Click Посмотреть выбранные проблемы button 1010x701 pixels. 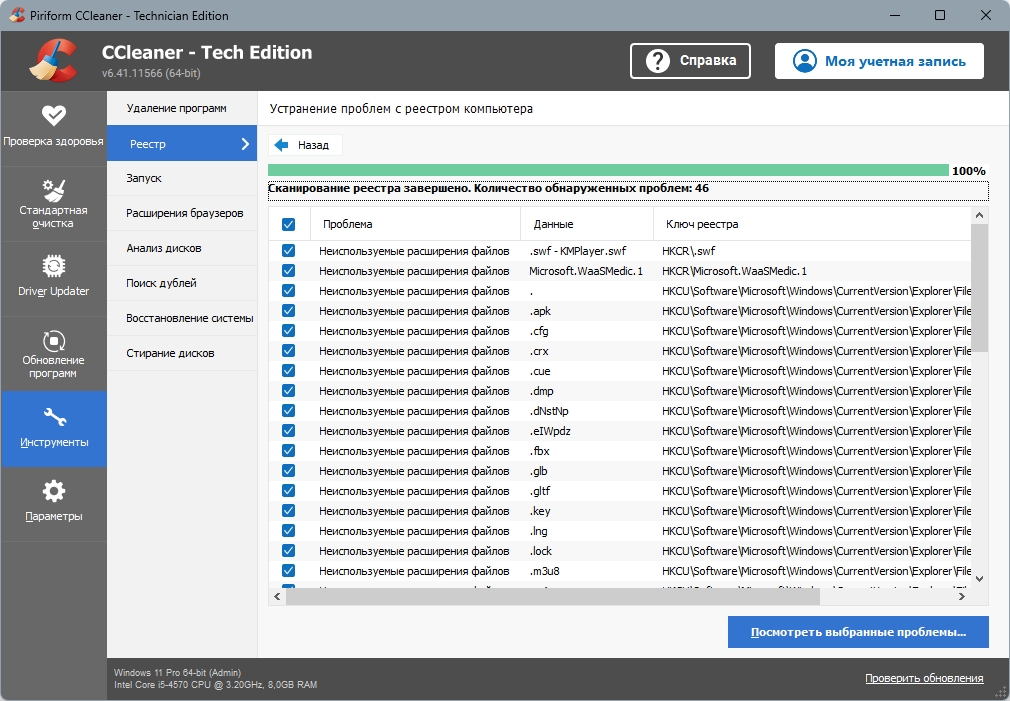coord(858,632)
